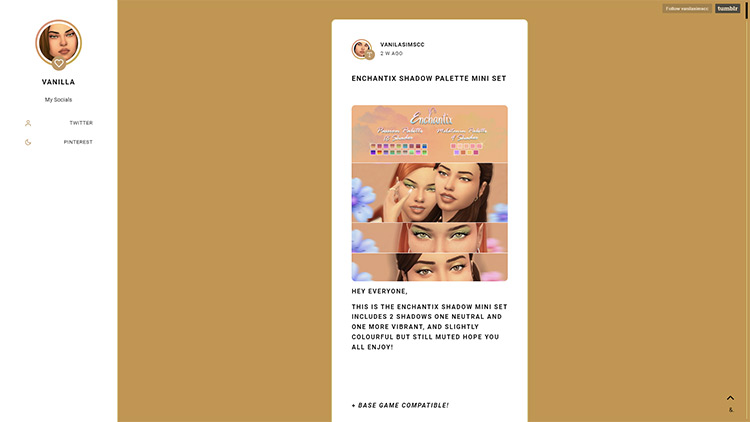750x422 pixels.
Task: Open the Pinterest social link
Action: pos(78,142)
